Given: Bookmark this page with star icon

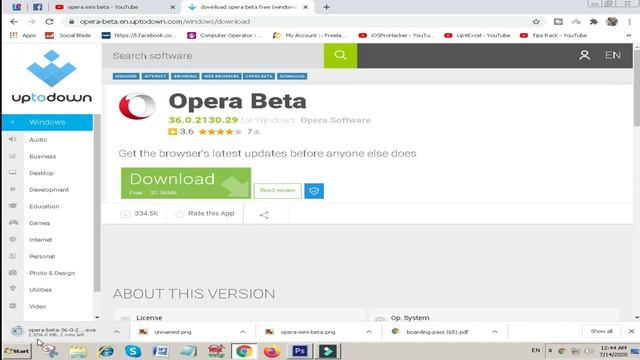Looking at the screenshot, I should point(536,22).
